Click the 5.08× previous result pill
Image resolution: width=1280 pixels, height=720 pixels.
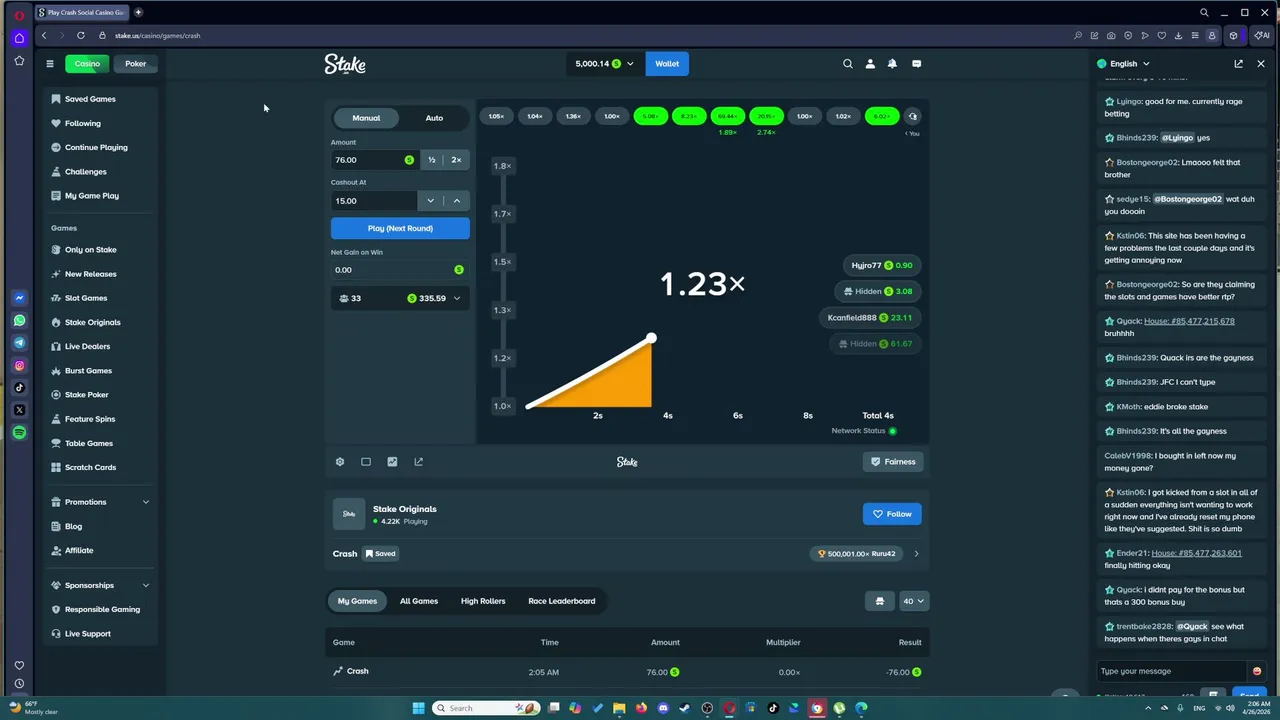(651, 117)
